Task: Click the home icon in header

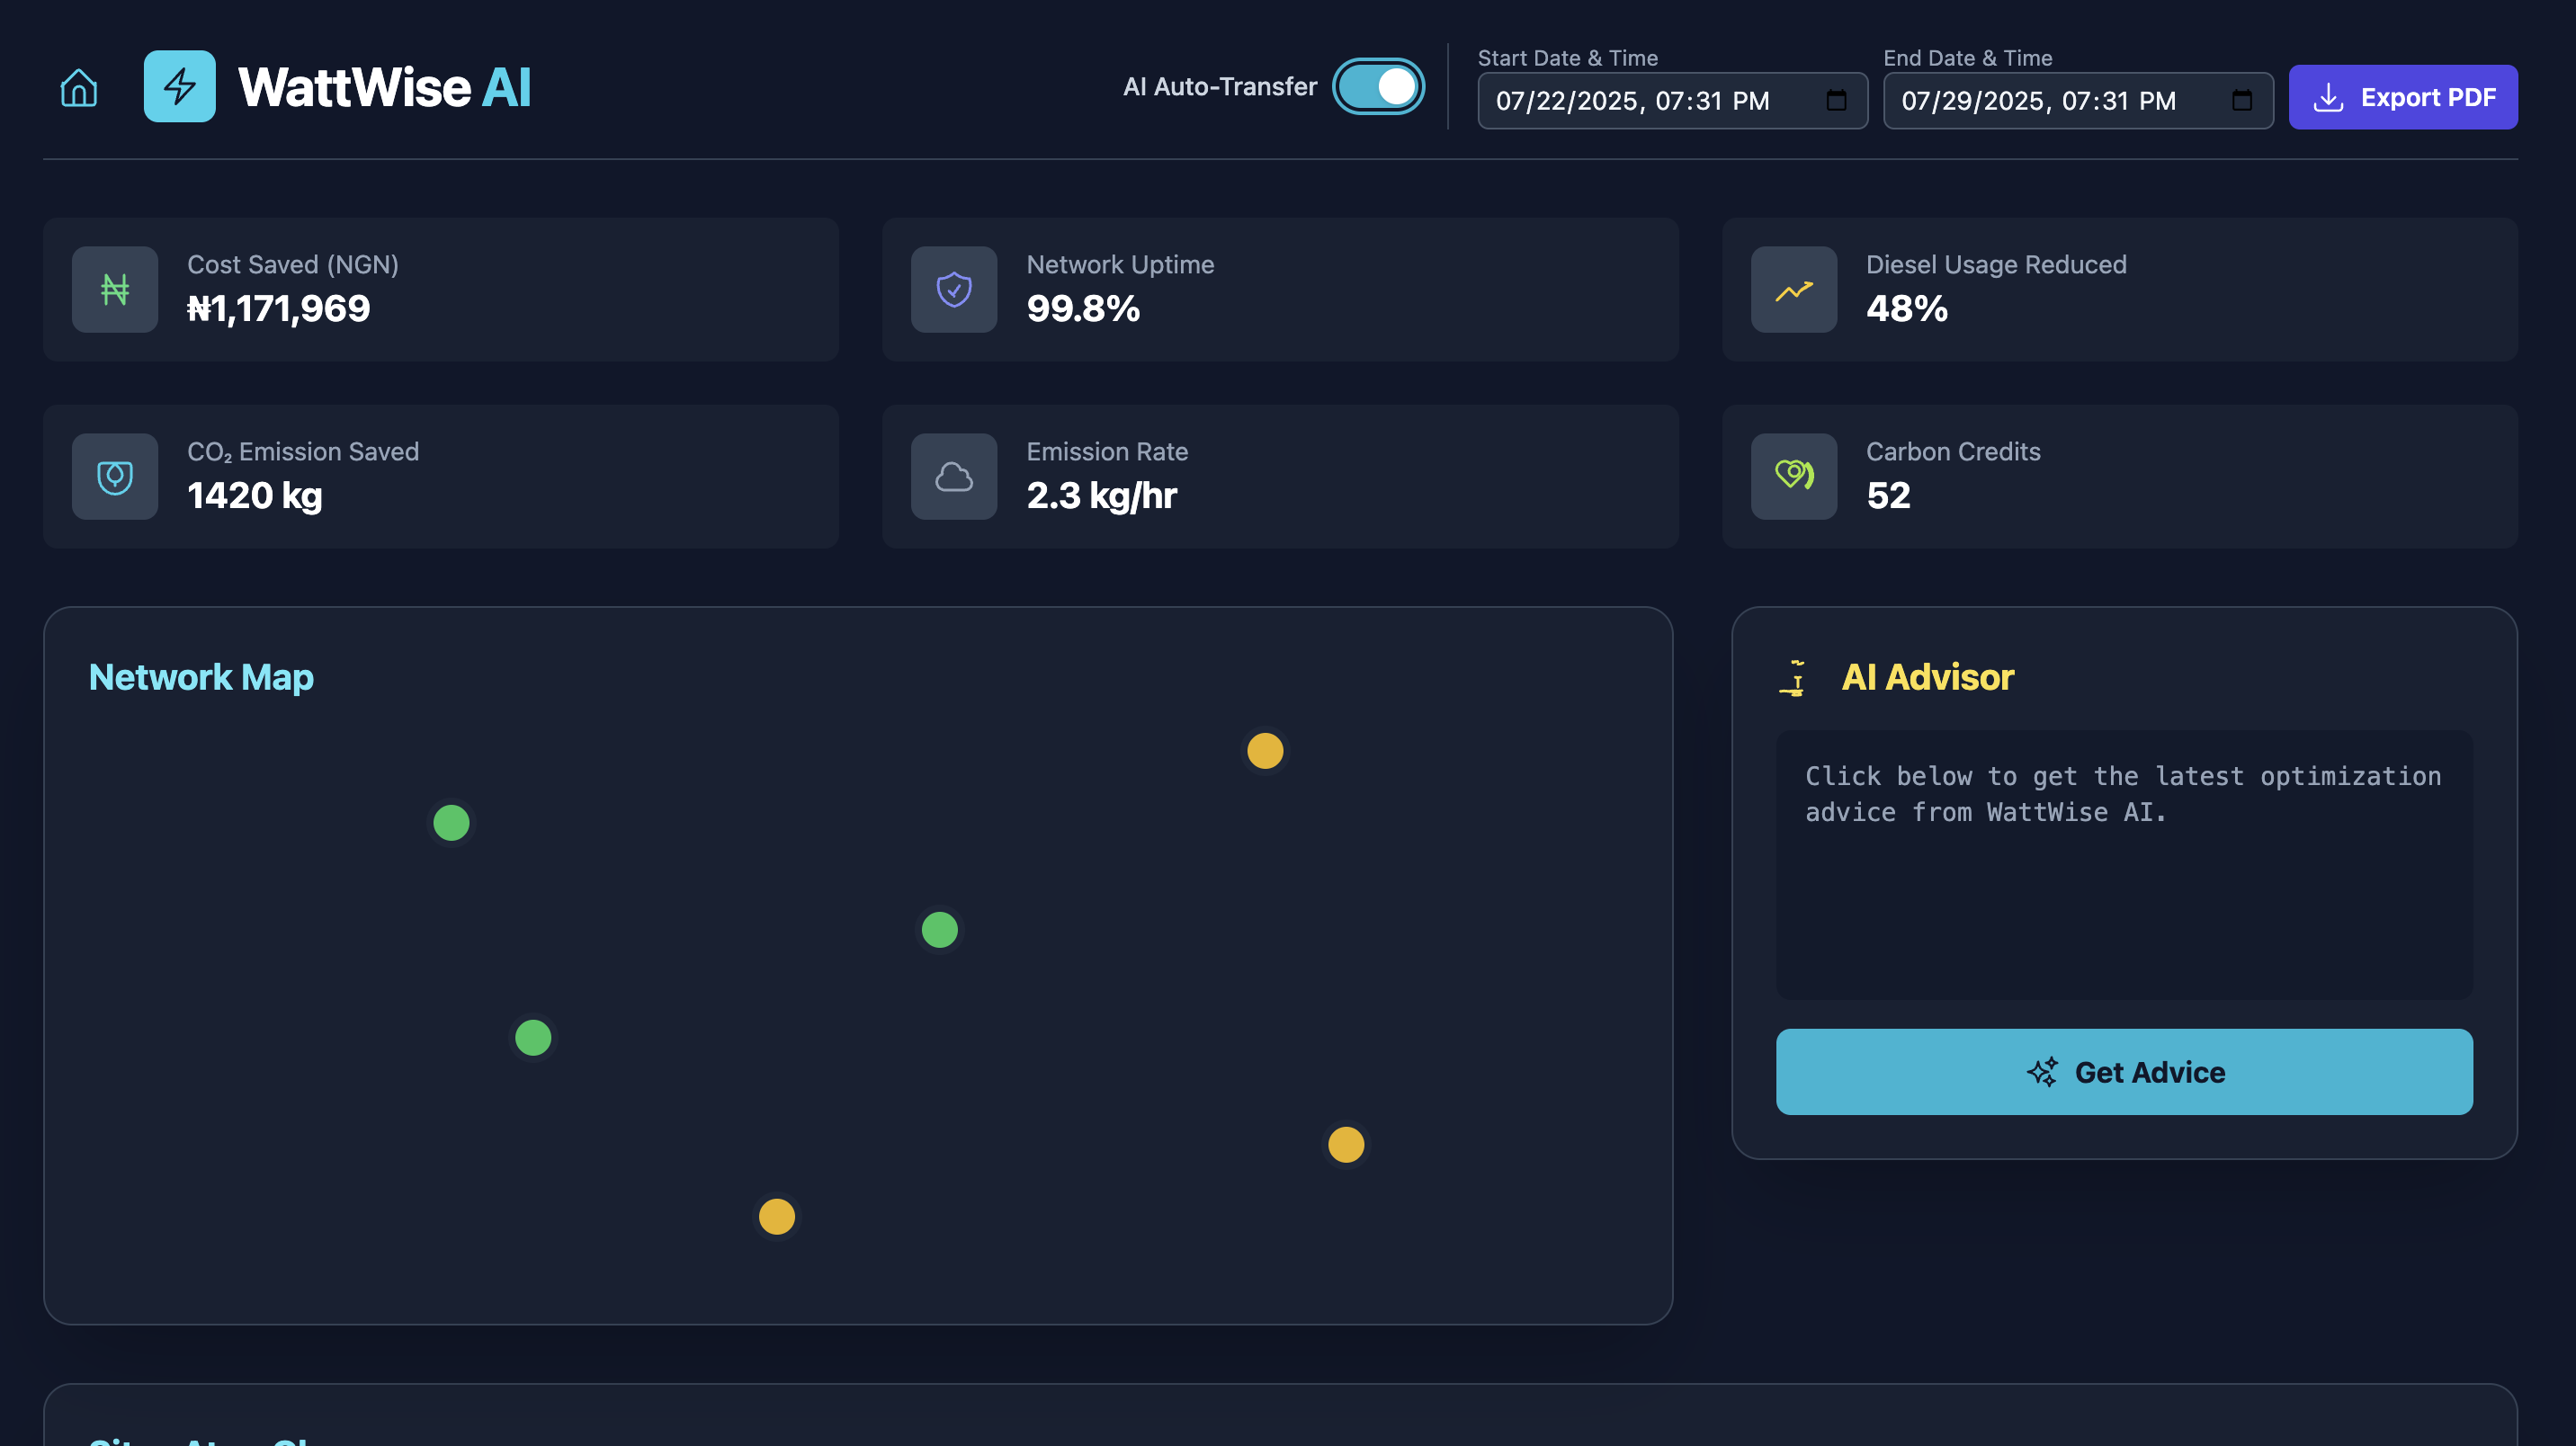Action: point(79,88)
